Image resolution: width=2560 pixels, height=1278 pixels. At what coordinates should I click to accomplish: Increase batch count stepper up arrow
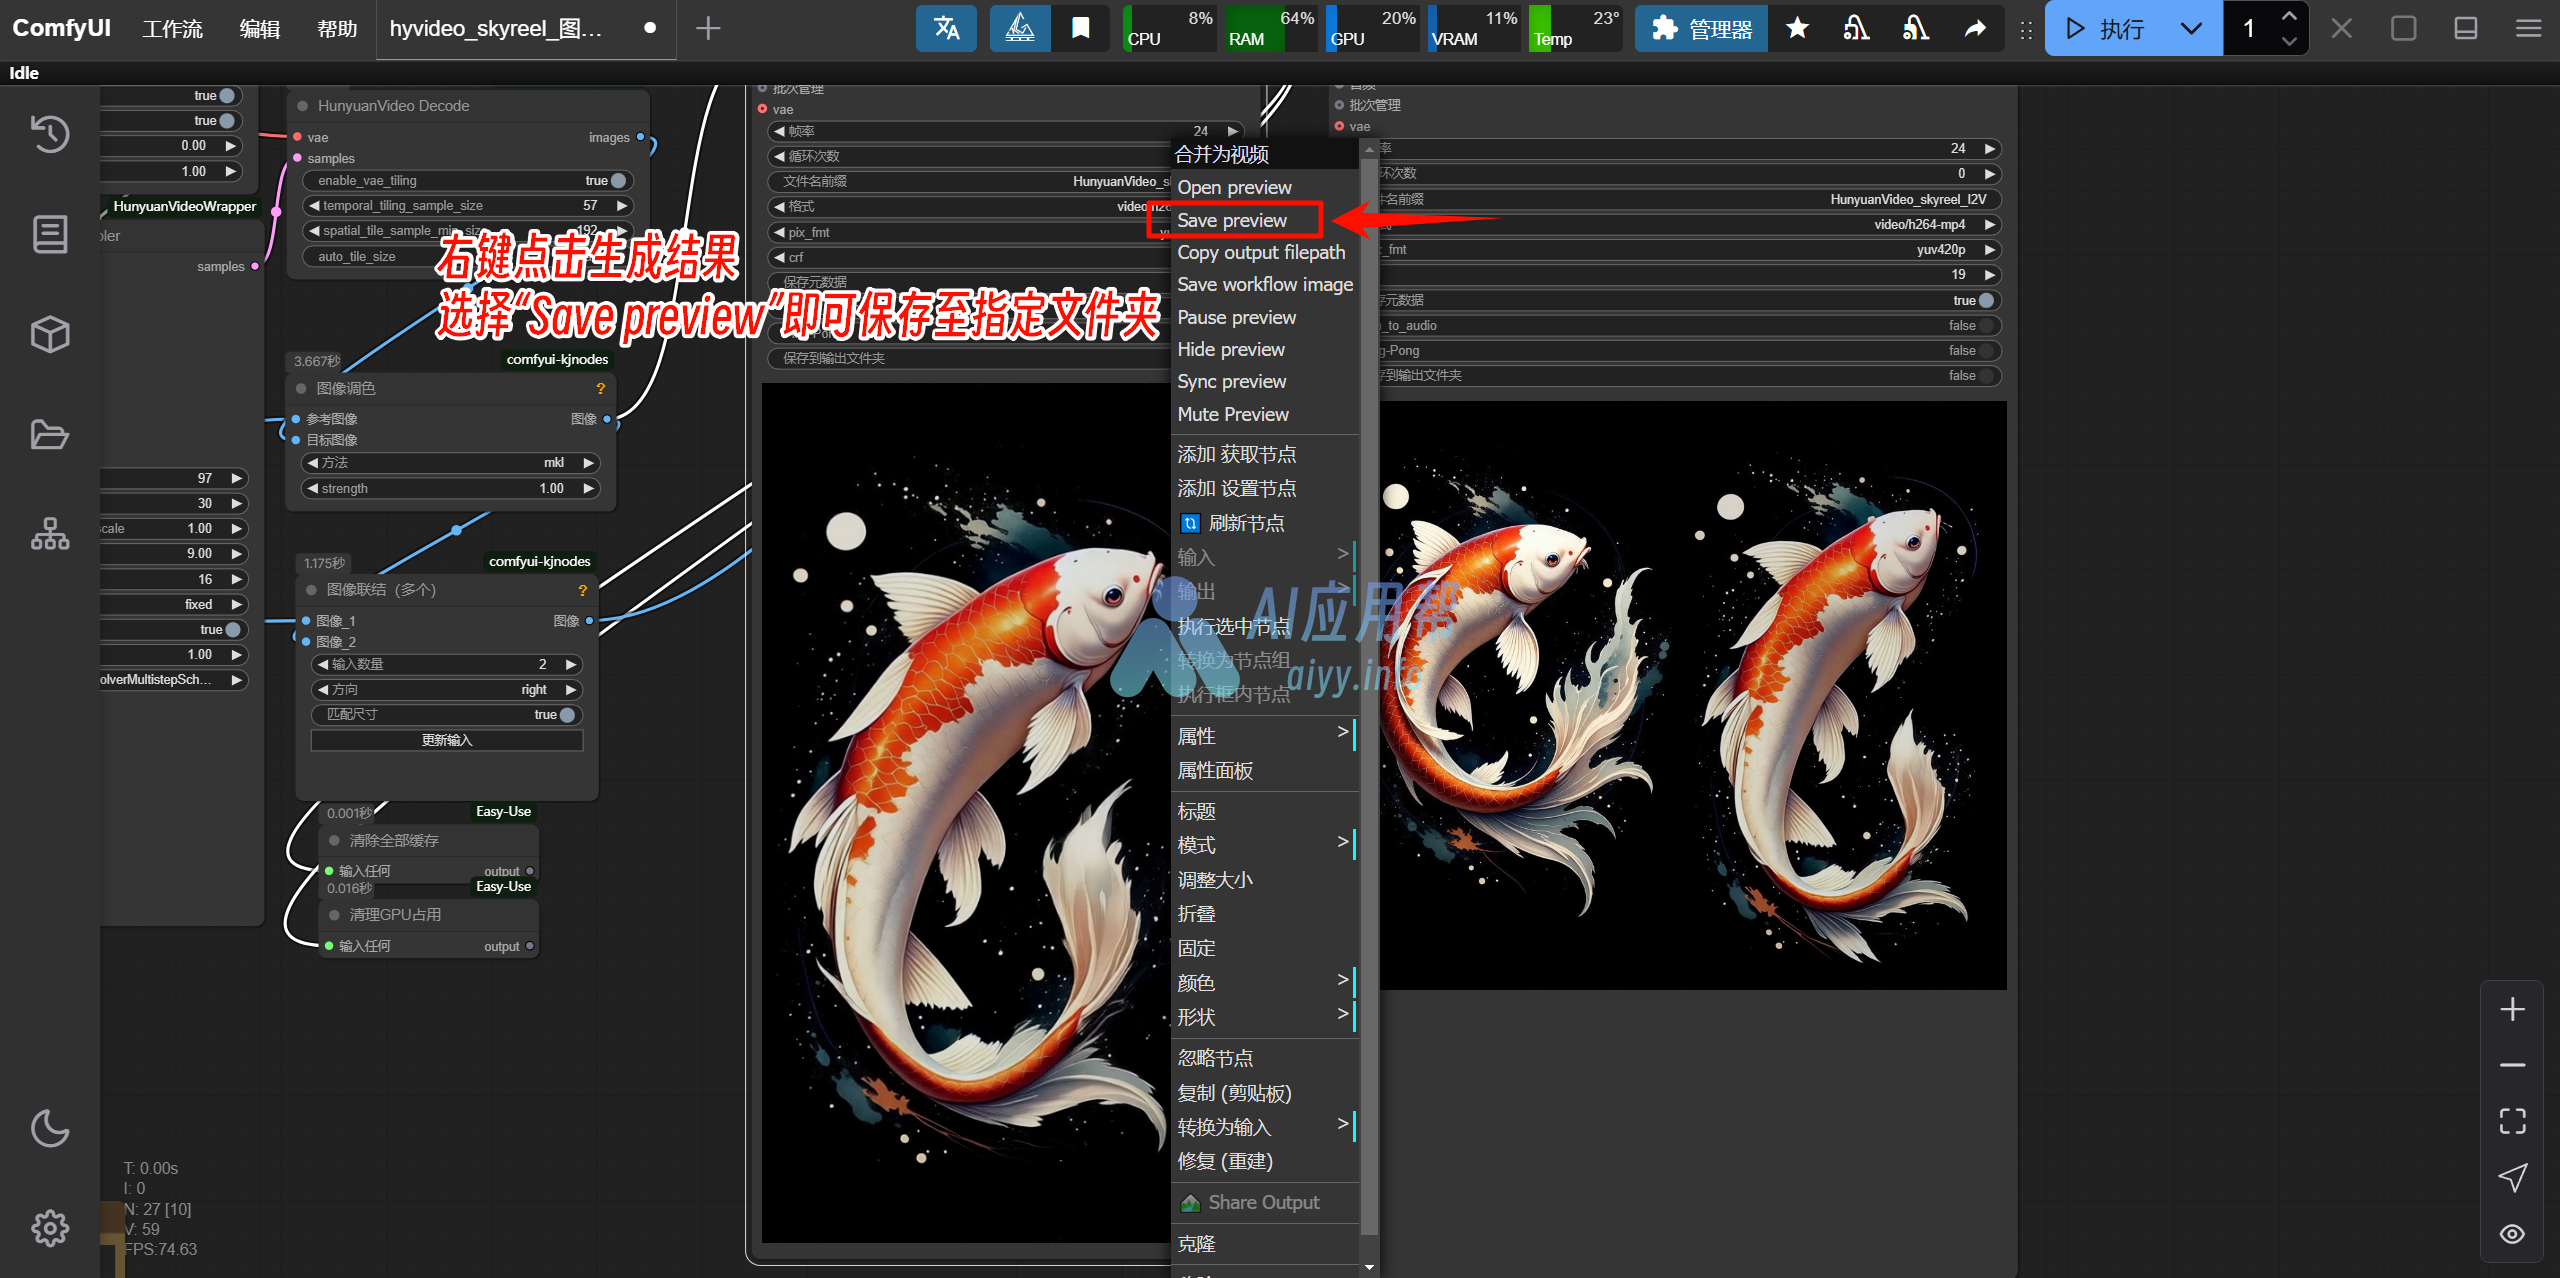pyautogui.click(x=2289, y=16)
